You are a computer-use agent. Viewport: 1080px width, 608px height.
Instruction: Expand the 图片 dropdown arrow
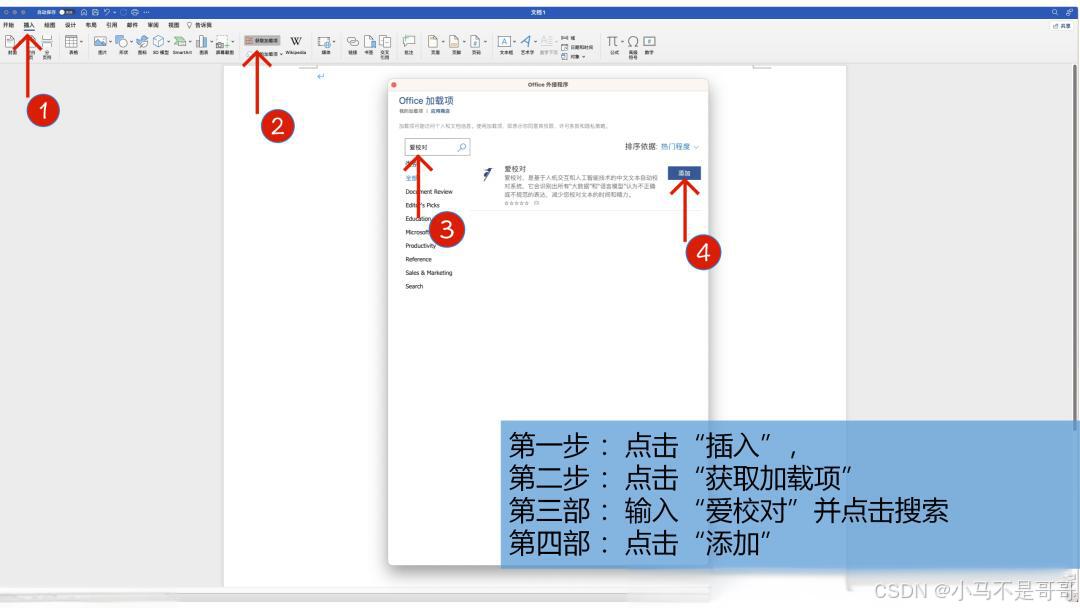tap(110, 42)
